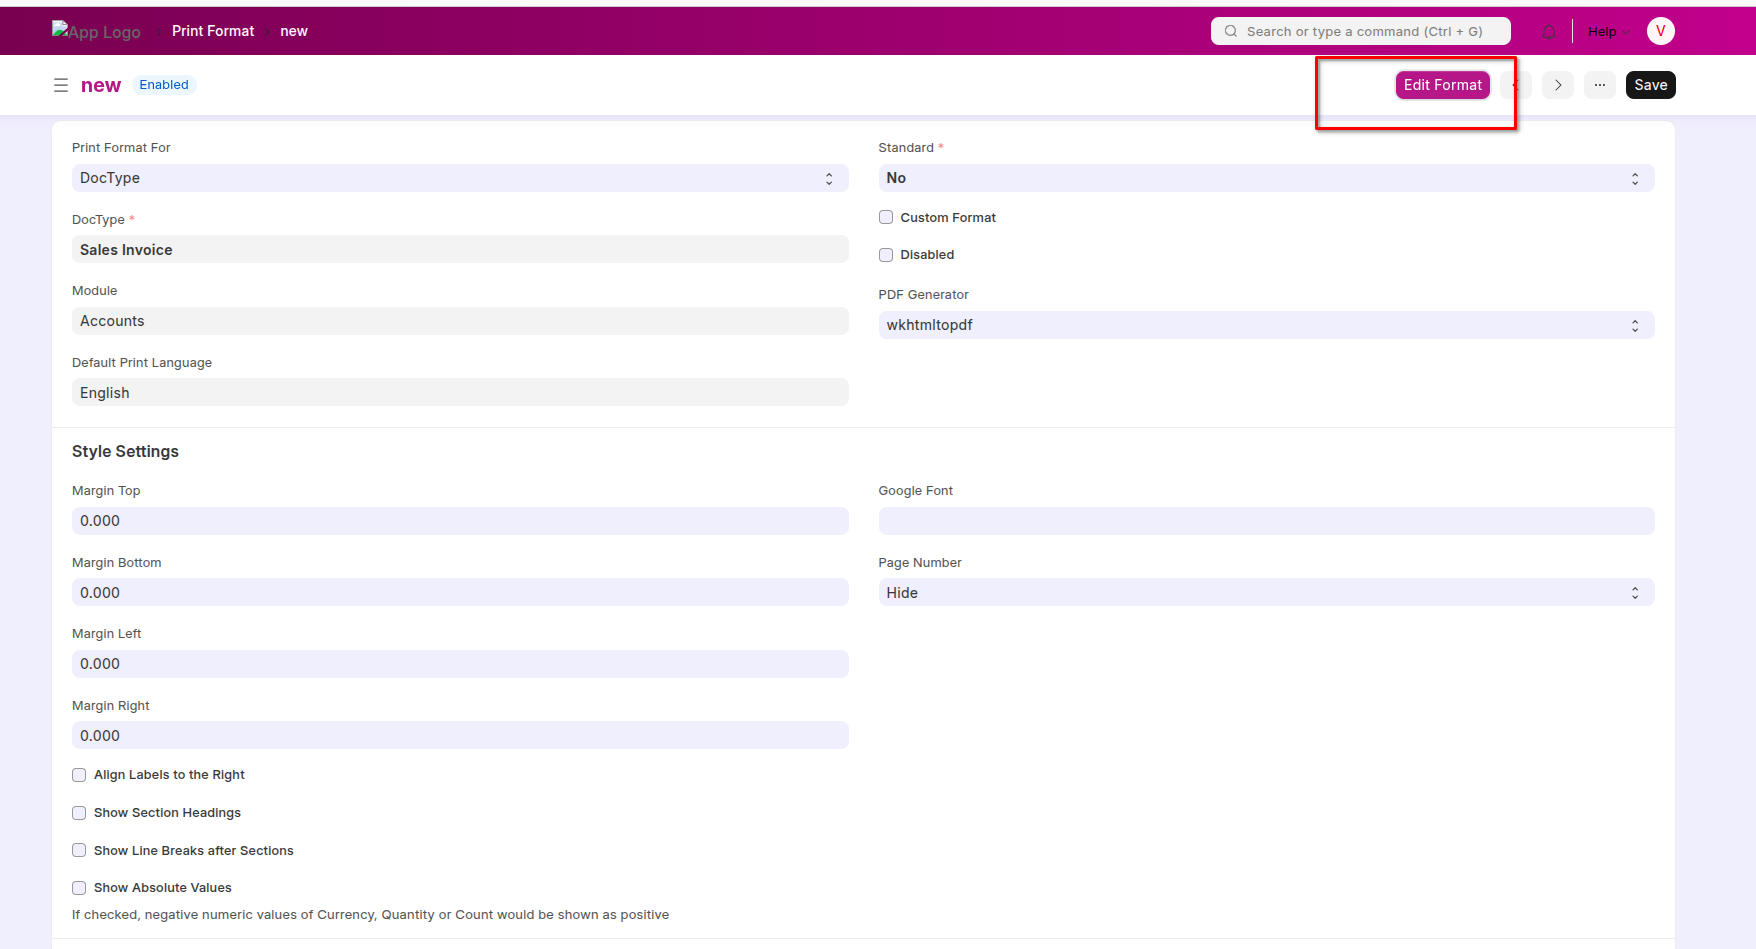This screenshot has width=1756, height=949.
Task: Open the Page Number dropdown
Action: (1265, 593)
